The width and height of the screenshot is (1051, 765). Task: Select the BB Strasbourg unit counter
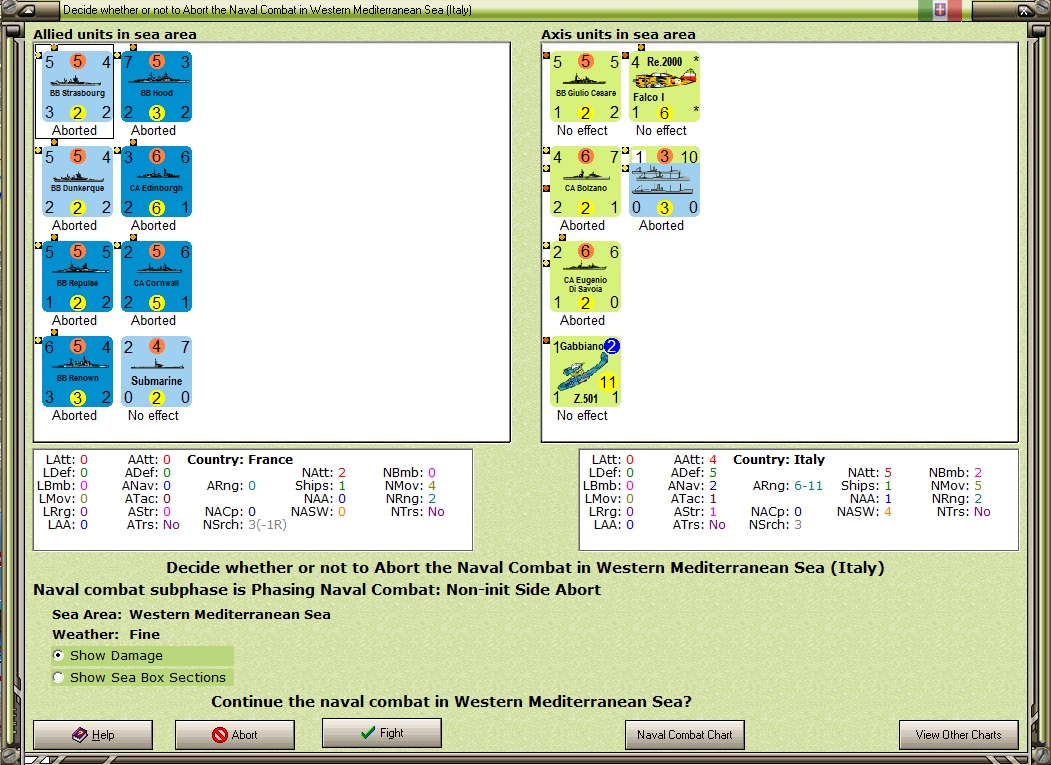[x=78, y=86]
